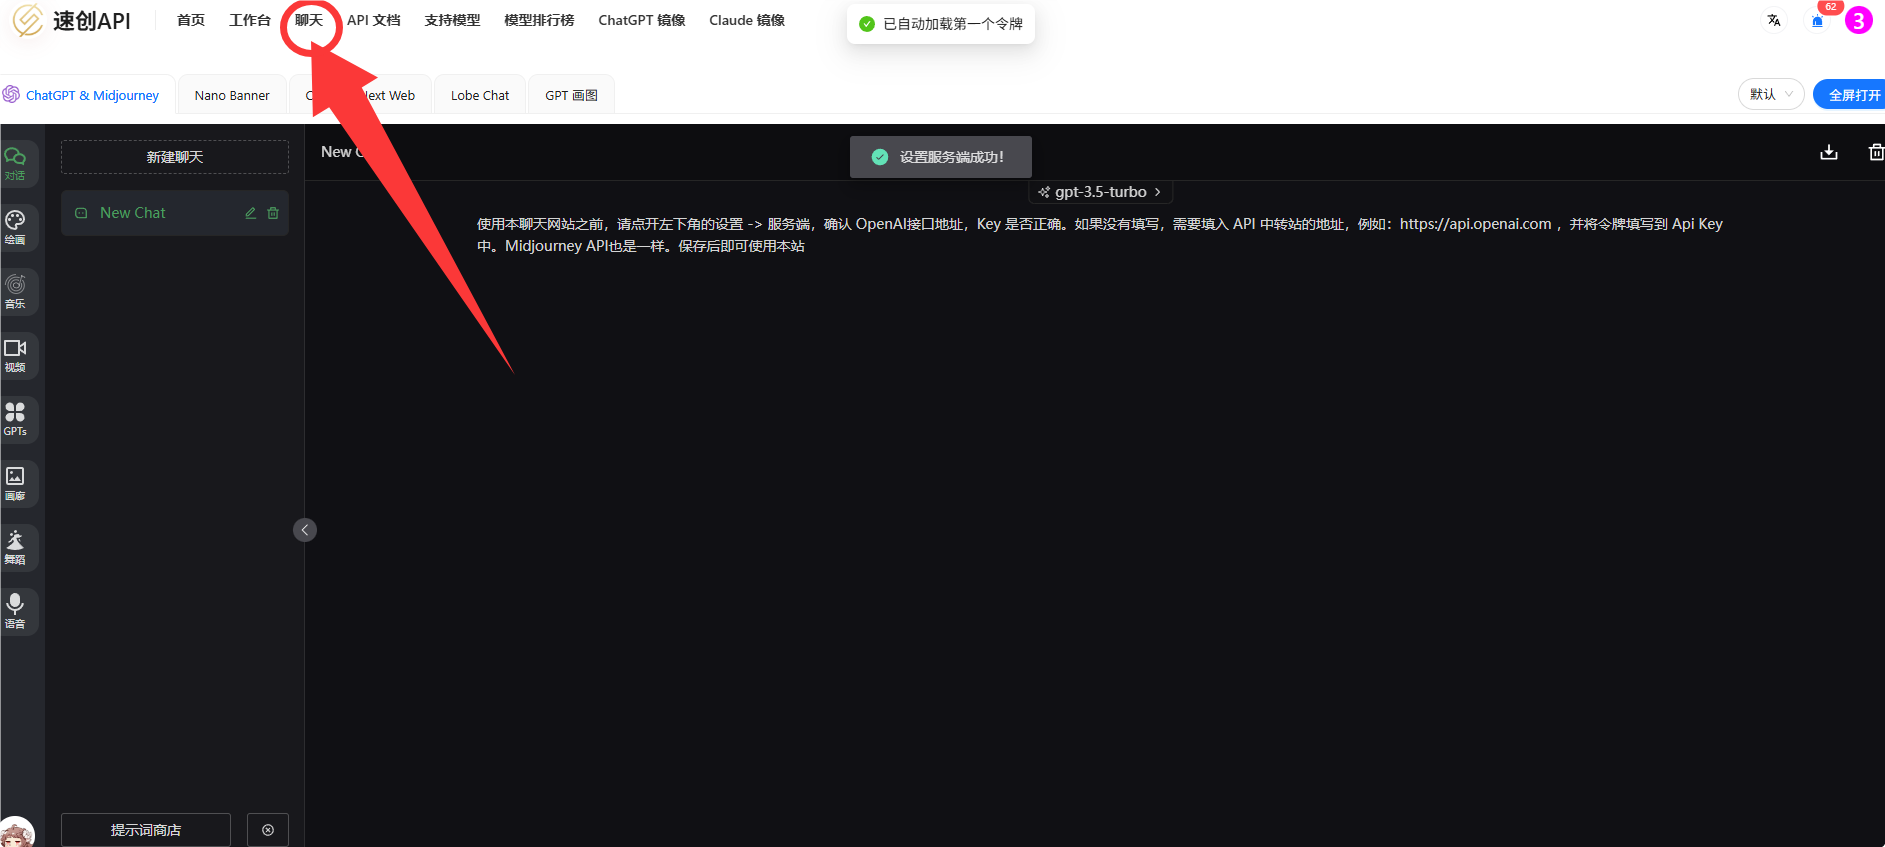Open the 语音 voice sidebar icon
1885x847 pixels.
pyautogui.click(x=16, y=611)
